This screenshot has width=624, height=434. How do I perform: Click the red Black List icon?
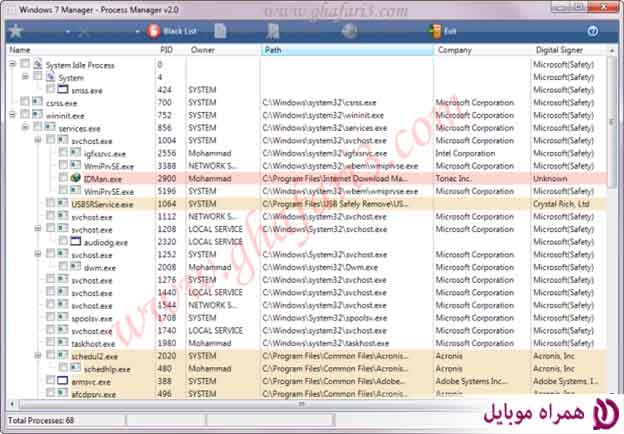click(x=154, y=31)
